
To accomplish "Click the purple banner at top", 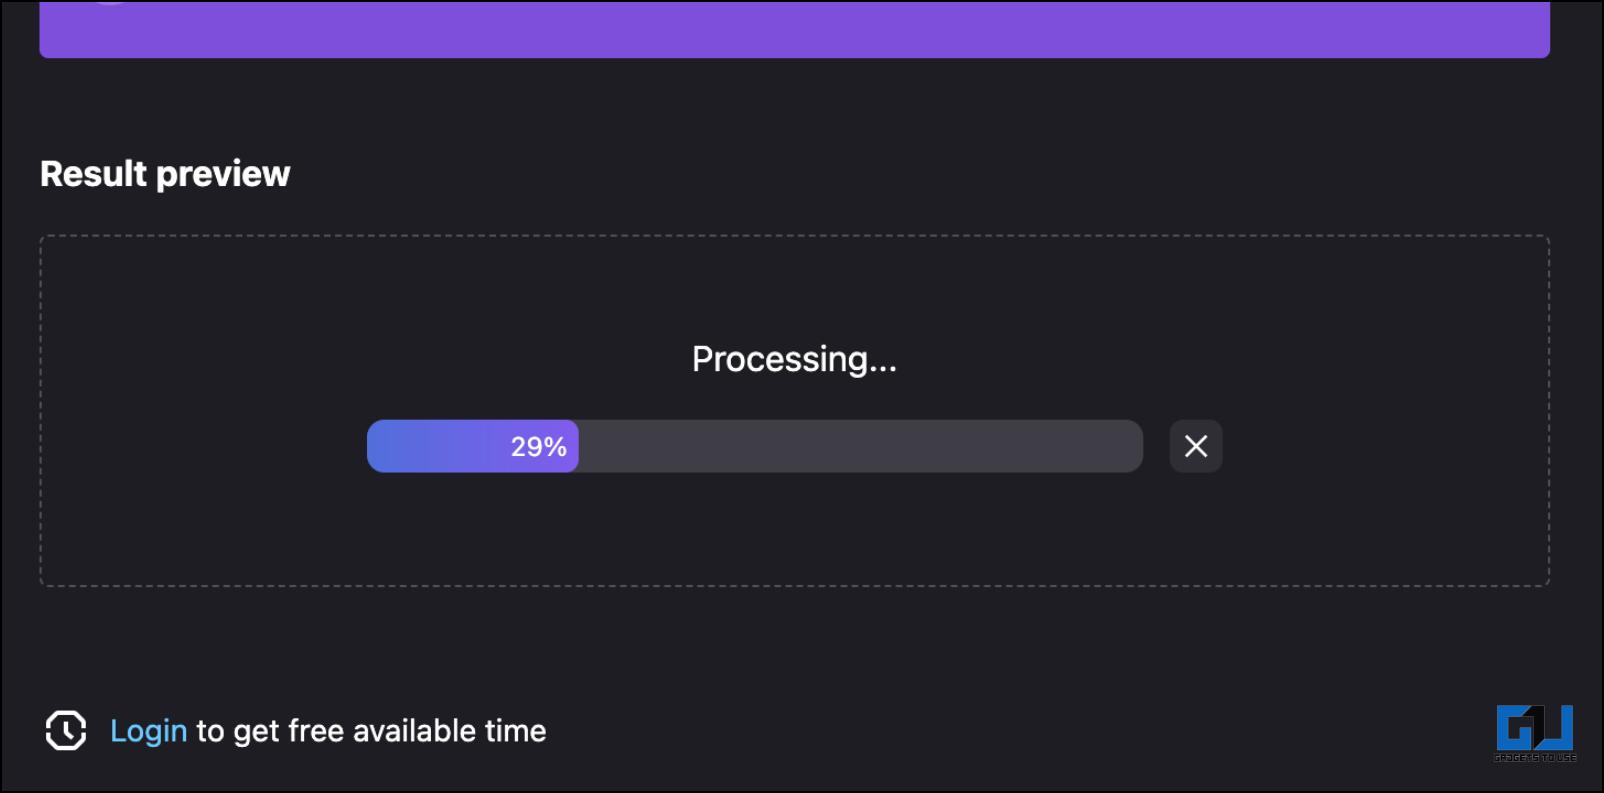I will 795,29.
